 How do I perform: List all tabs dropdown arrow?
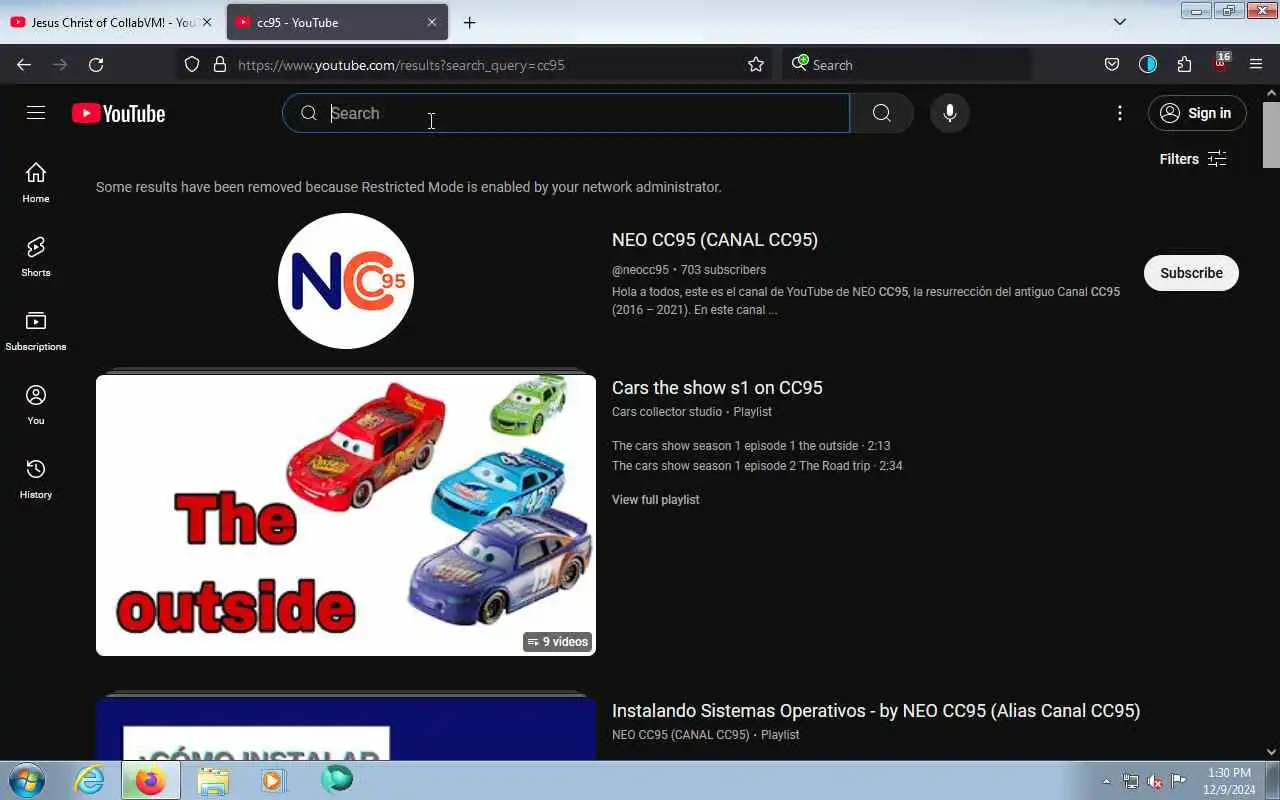(x=1120, y=22)
